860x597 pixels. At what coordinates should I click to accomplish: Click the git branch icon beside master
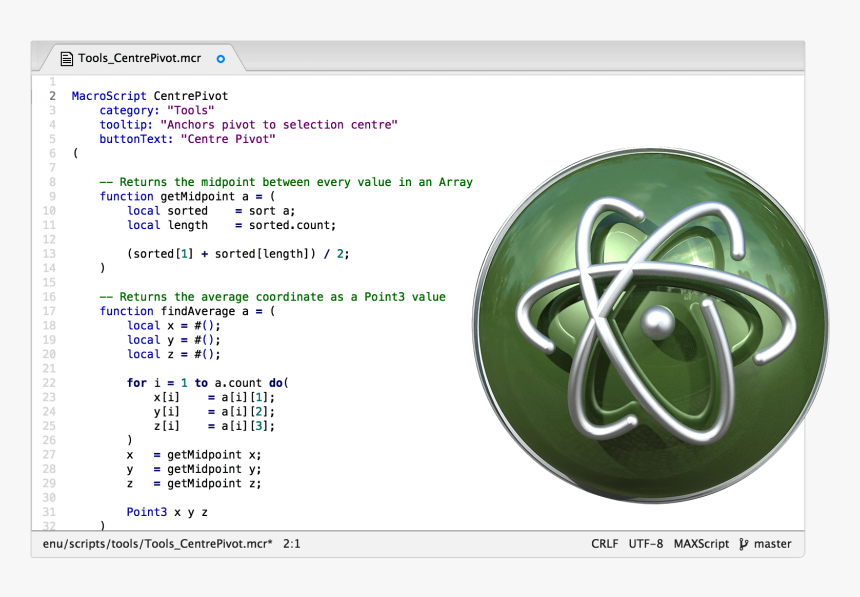[x=743, y=544]
